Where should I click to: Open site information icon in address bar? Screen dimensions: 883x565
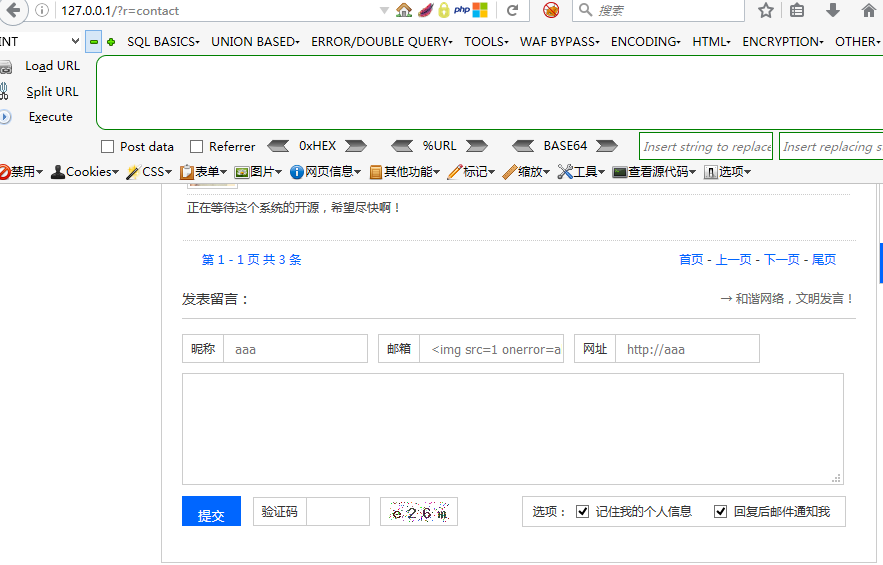tap(42, 10)
